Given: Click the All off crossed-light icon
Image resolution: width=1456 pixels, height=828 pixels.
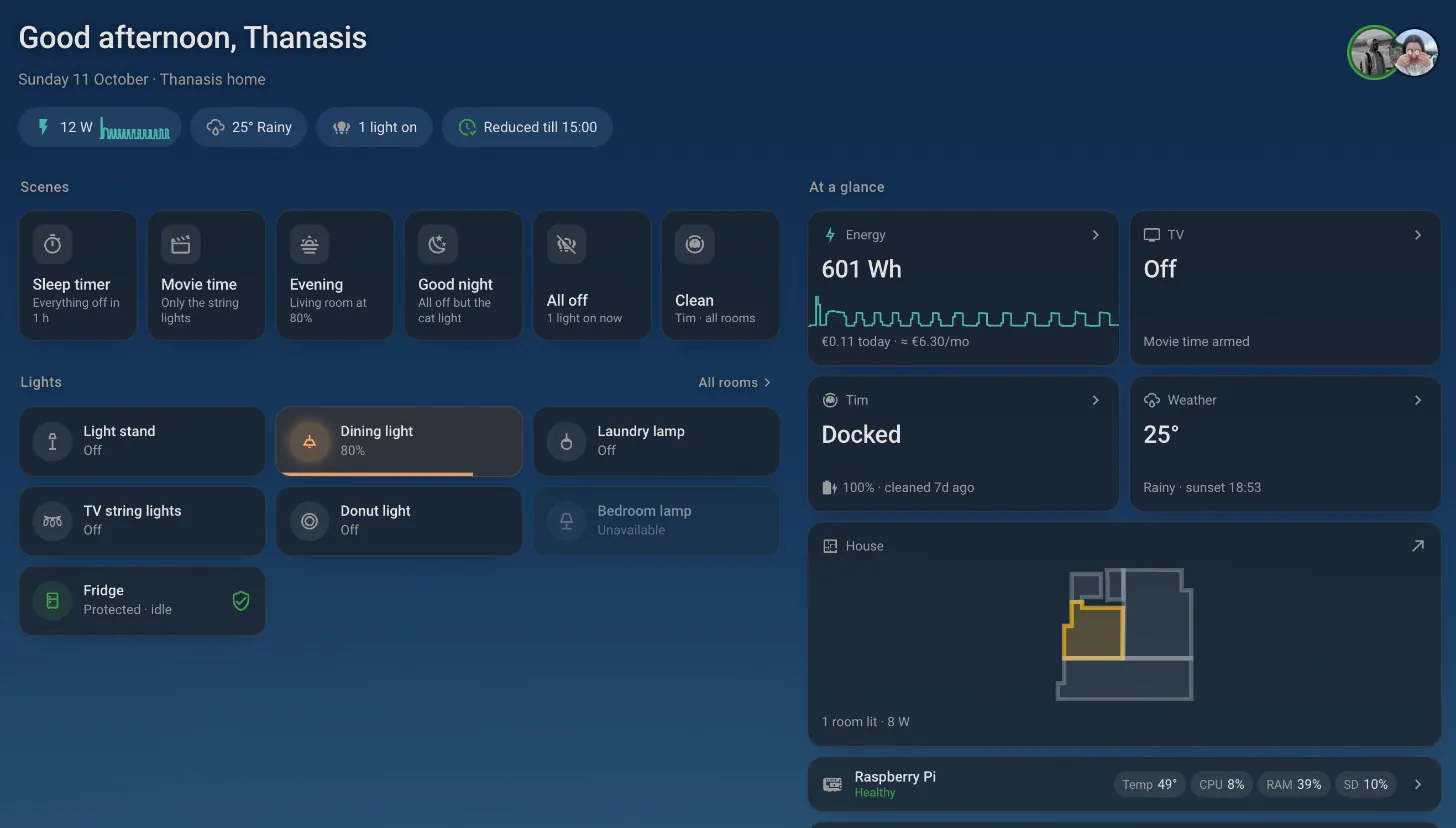Looking at the screenshot, I should point(566,244).
